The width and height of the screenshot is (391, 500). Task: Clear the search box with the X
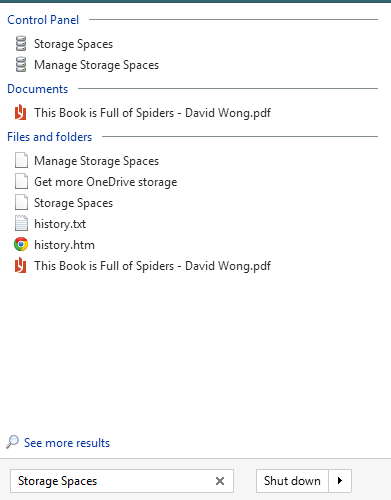[x=220, y=481]
